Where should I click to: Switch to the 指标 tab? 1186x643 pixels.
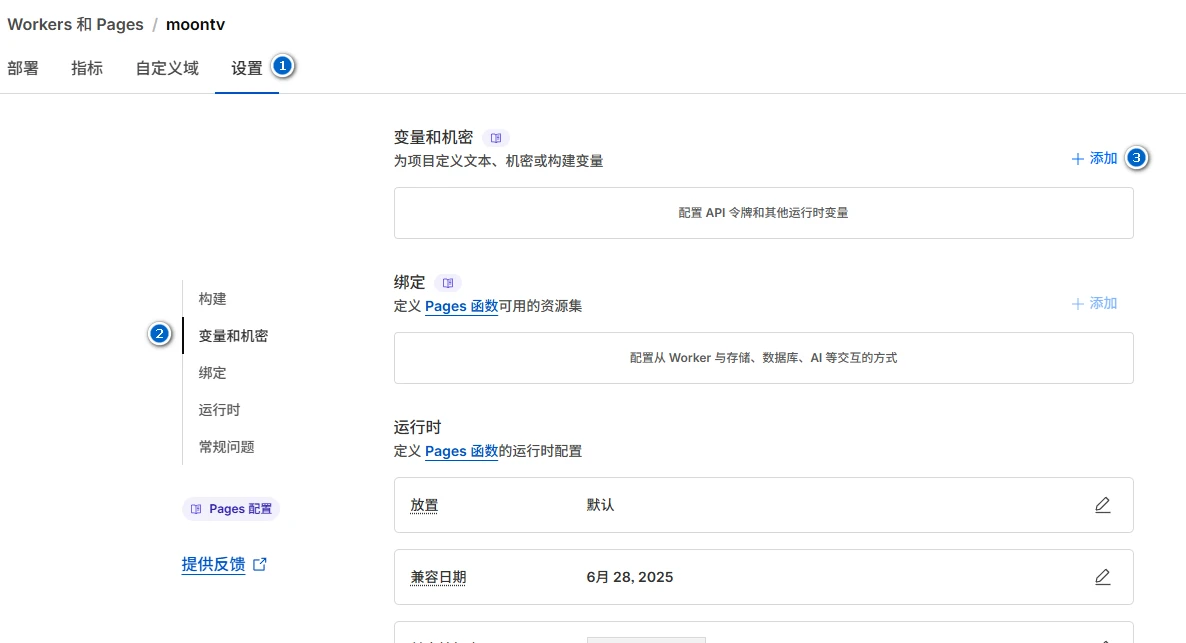tap(87, 69)
